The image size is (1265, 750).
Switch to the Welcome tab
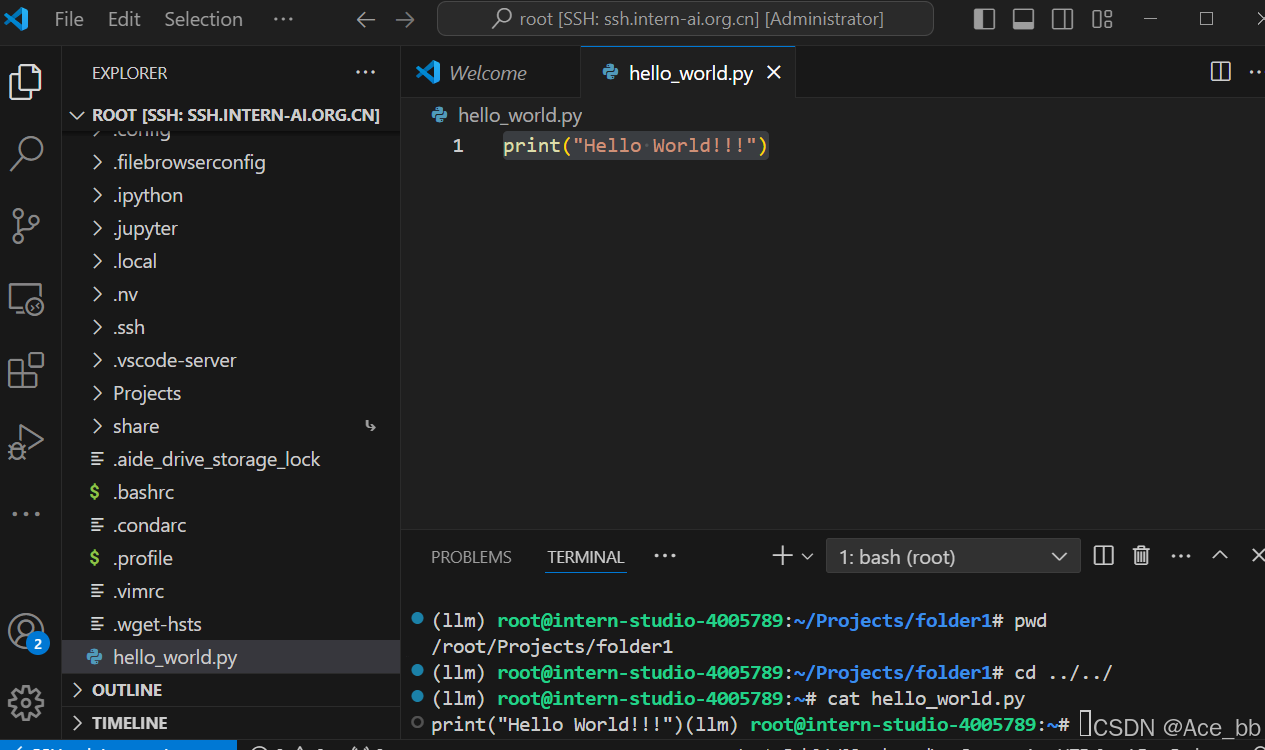click(490, 73)
